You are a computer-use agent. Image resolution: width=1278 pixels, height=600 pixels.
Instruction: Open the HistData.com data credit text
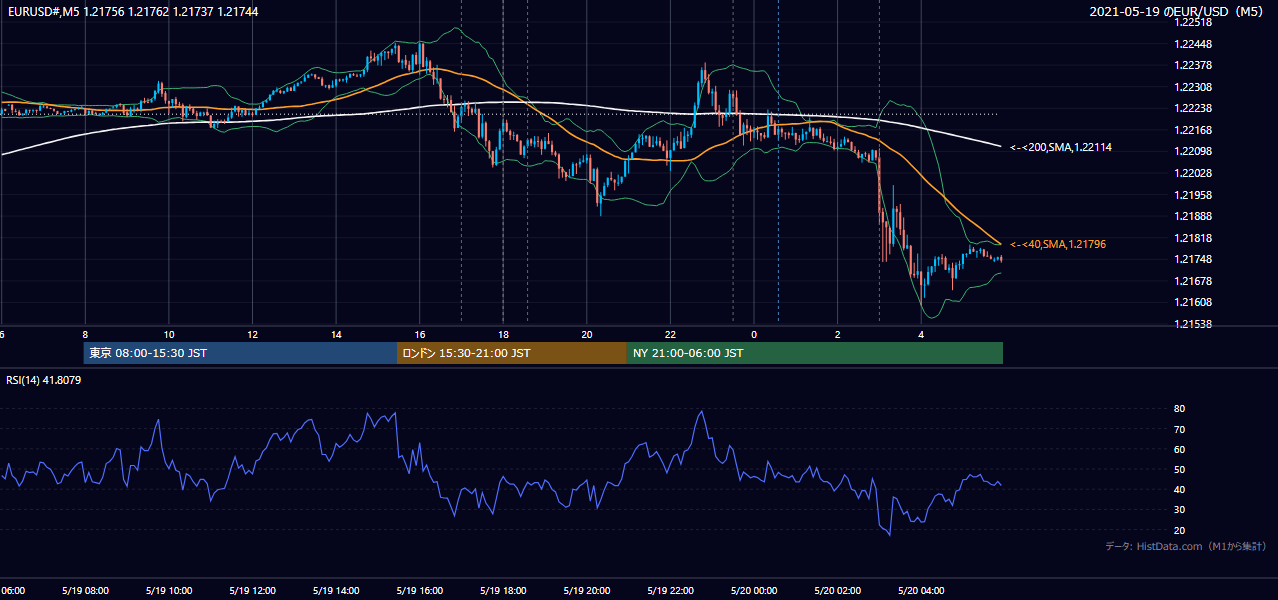[x=1186, y=546]
